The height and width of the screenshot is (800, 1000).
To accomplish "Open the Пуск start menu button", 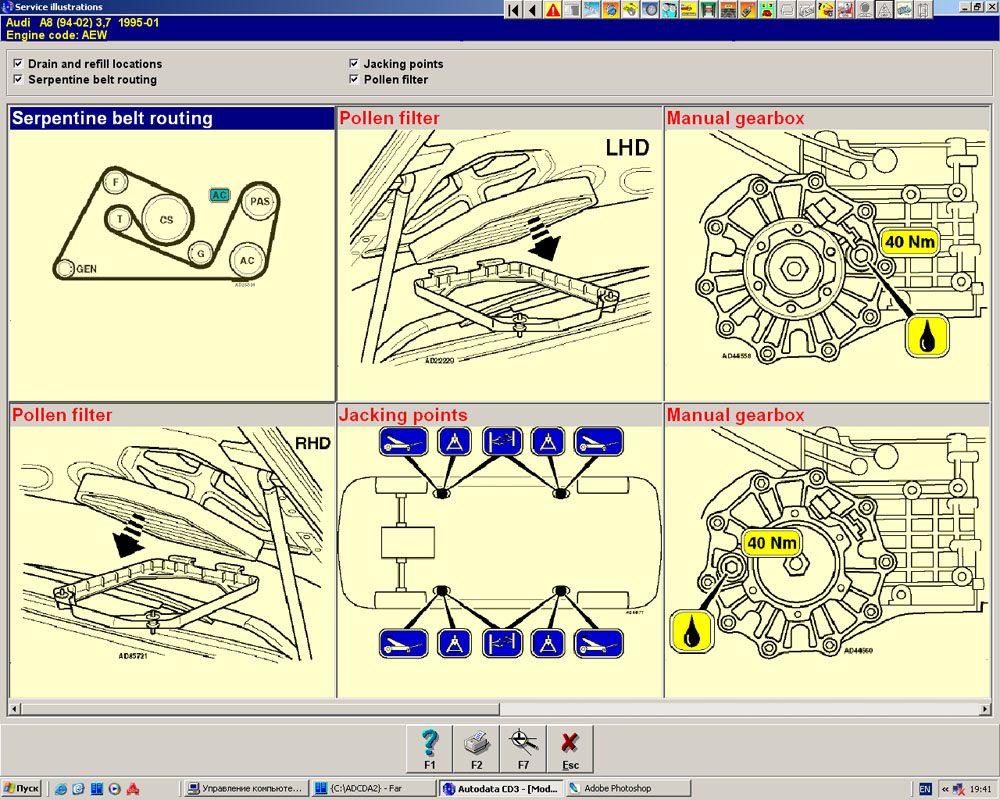I will [x=21, y=789].
